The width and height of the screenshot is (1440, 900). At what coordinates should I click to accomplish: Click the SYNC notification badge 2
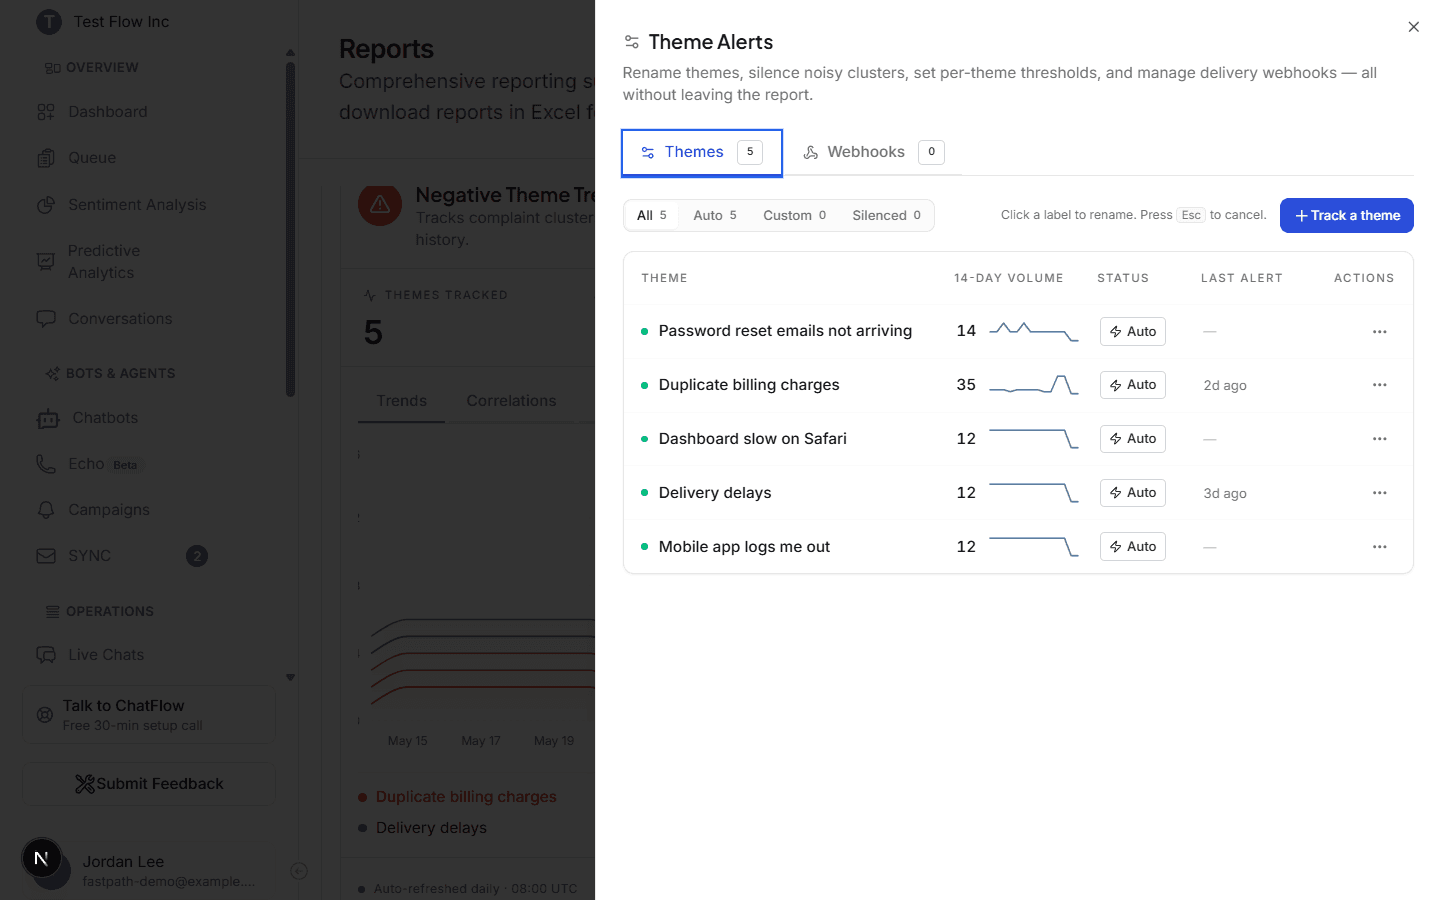click(197, 556)
